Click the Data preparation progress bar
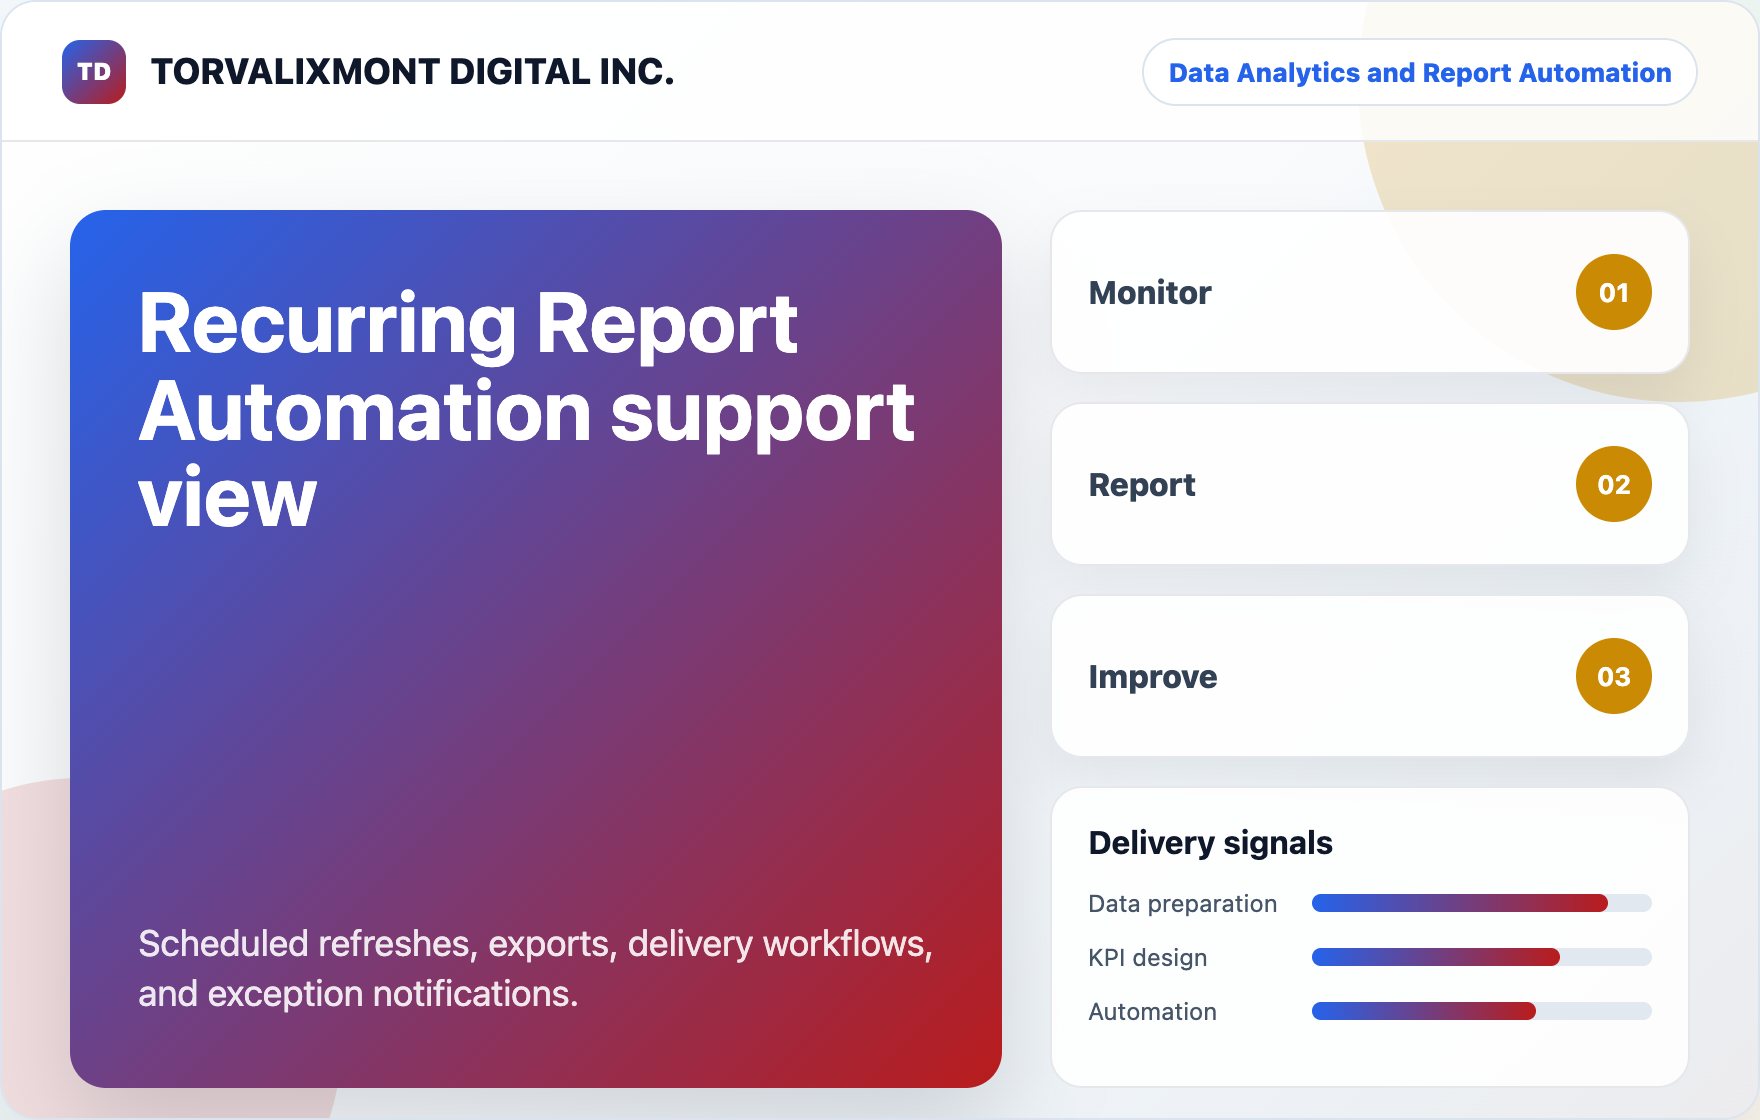The height and width of the screenshot is (1120, 1760). tap(1481, 903)
